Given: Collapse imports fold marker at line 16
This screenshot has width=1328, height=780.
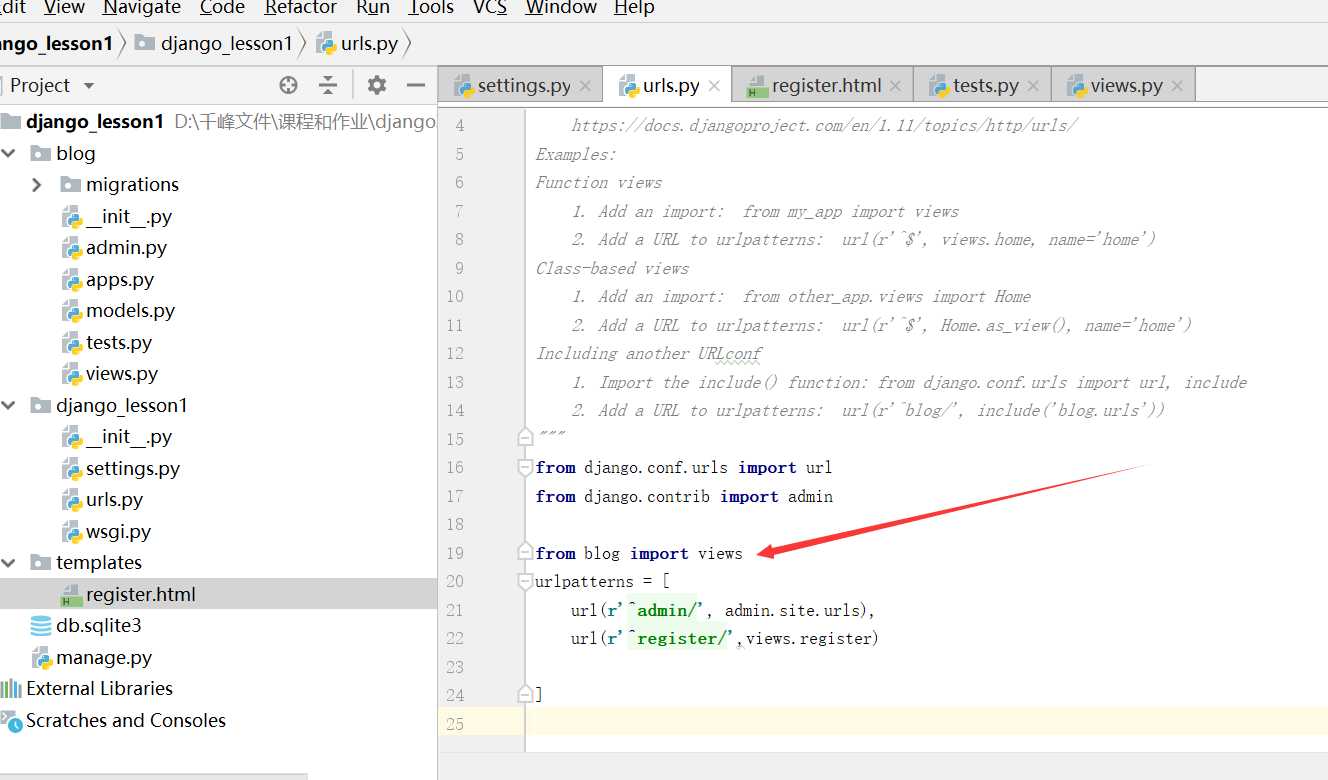Looking at the screenshot, I should (x=525, y=467).
